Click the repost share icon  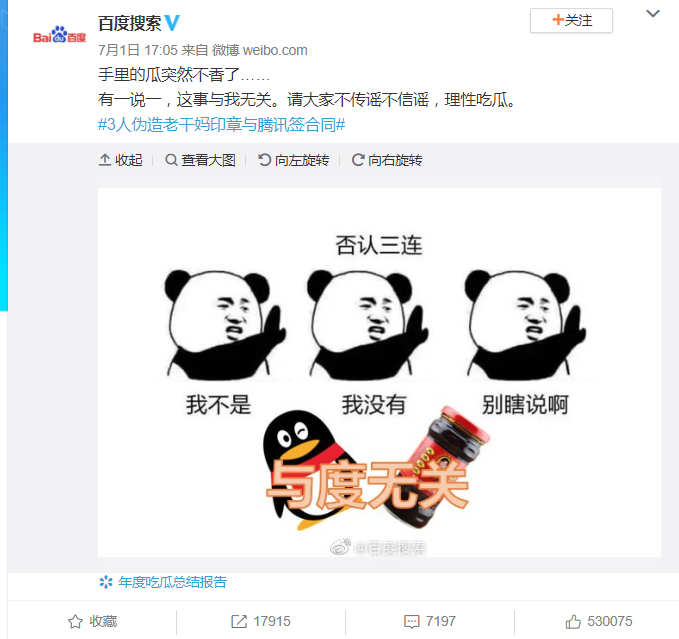239,621
